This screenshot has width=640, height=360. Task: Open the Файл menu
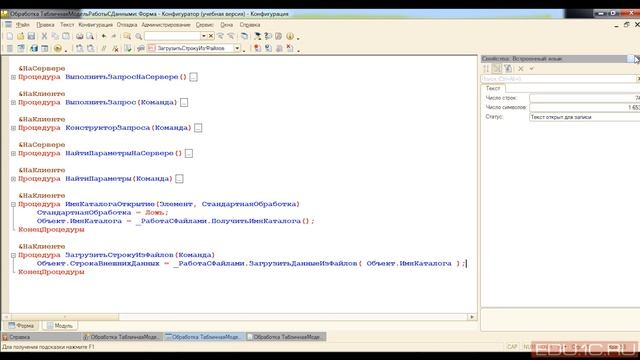pos(23,25)
